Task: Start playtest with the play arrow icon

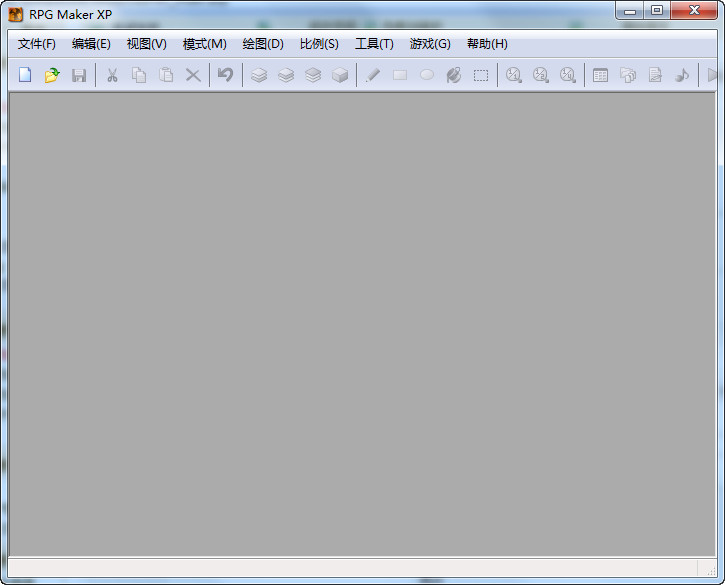Action: point(713,75)
